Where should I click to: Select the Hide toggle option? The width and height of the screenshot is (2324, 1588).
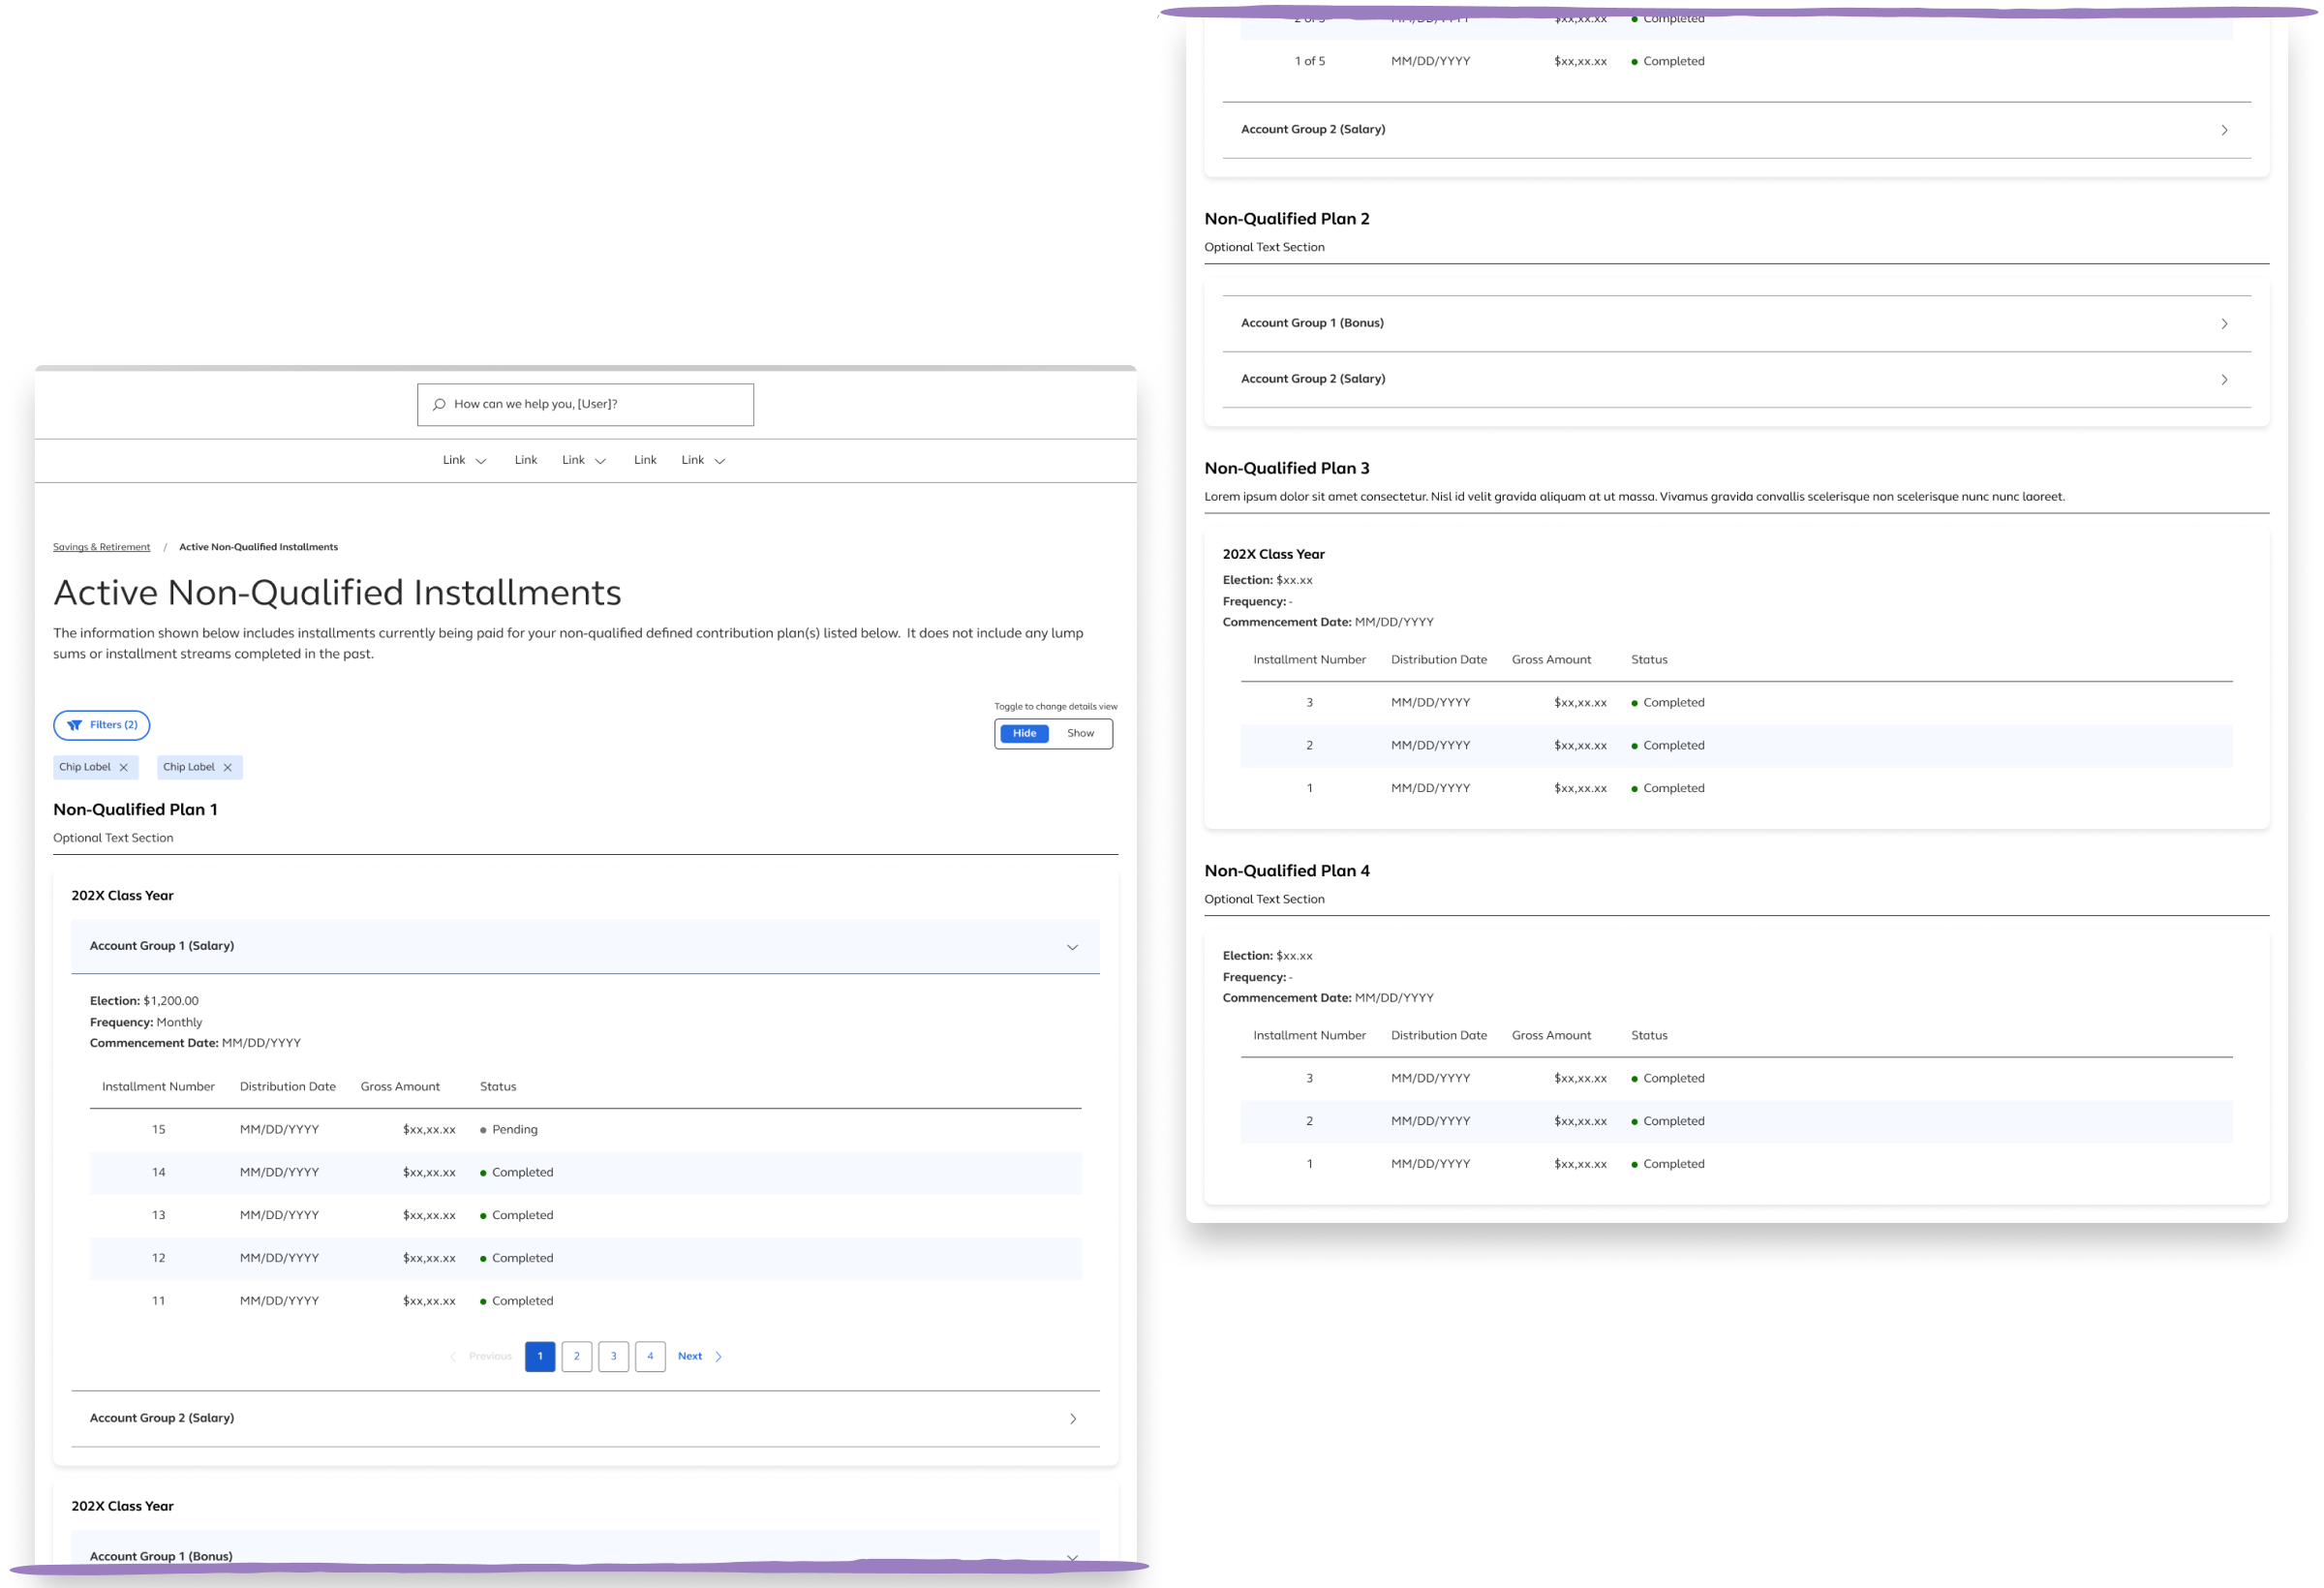click(1024, 733)
